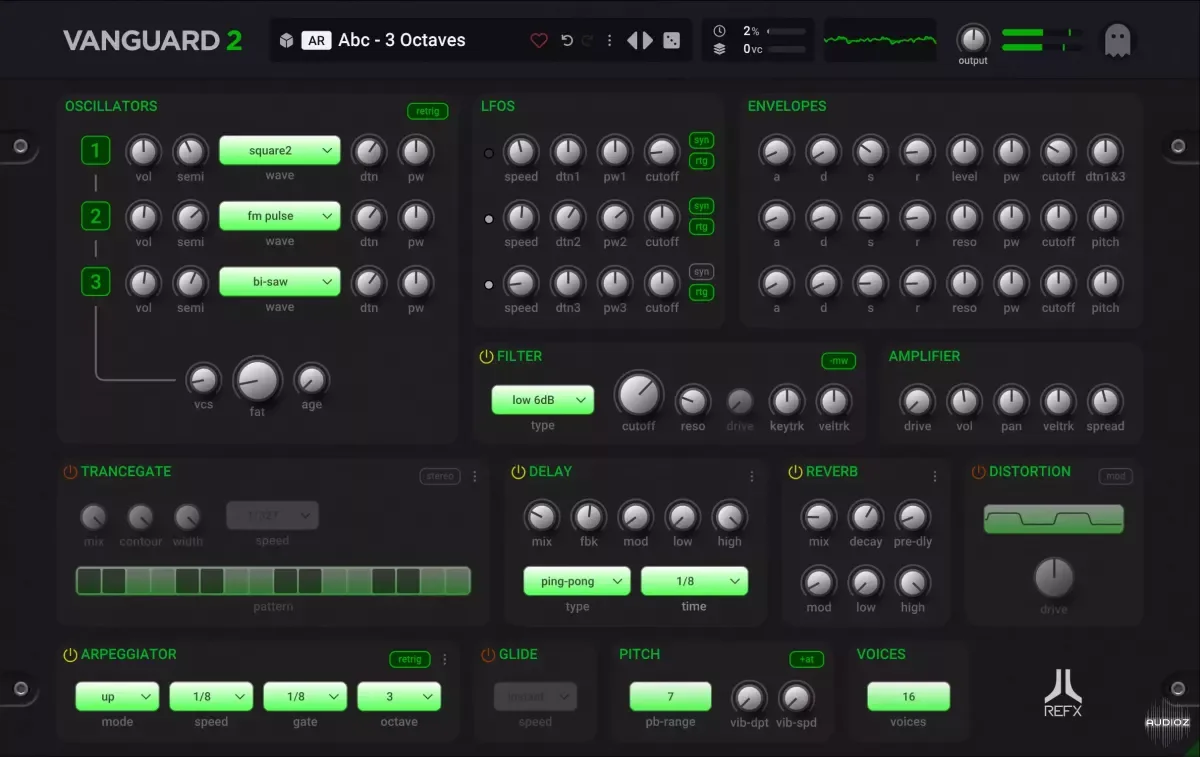Toggle LFO 3 rtg button
1200x757 pixels.
click(702, 292)
